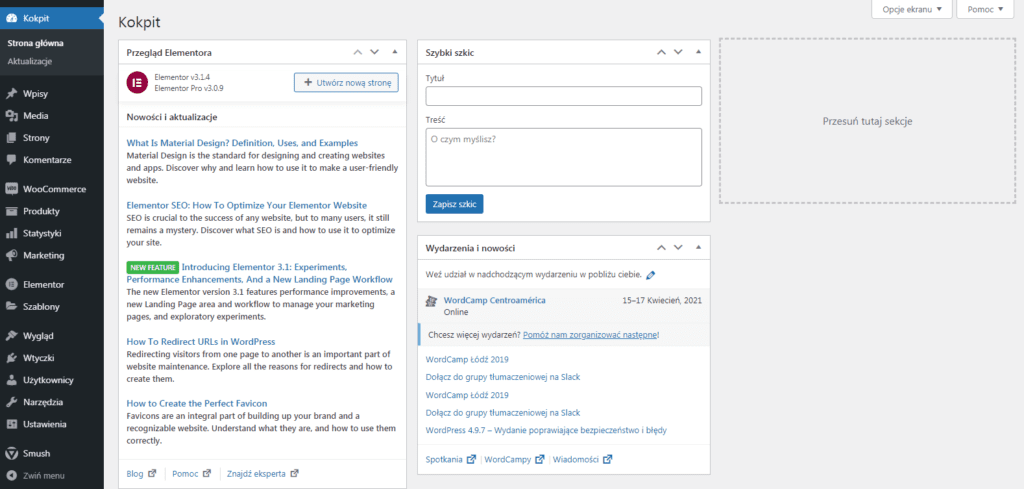
Task: Open the Pomoc help dropdown at top
Action: 985,9
